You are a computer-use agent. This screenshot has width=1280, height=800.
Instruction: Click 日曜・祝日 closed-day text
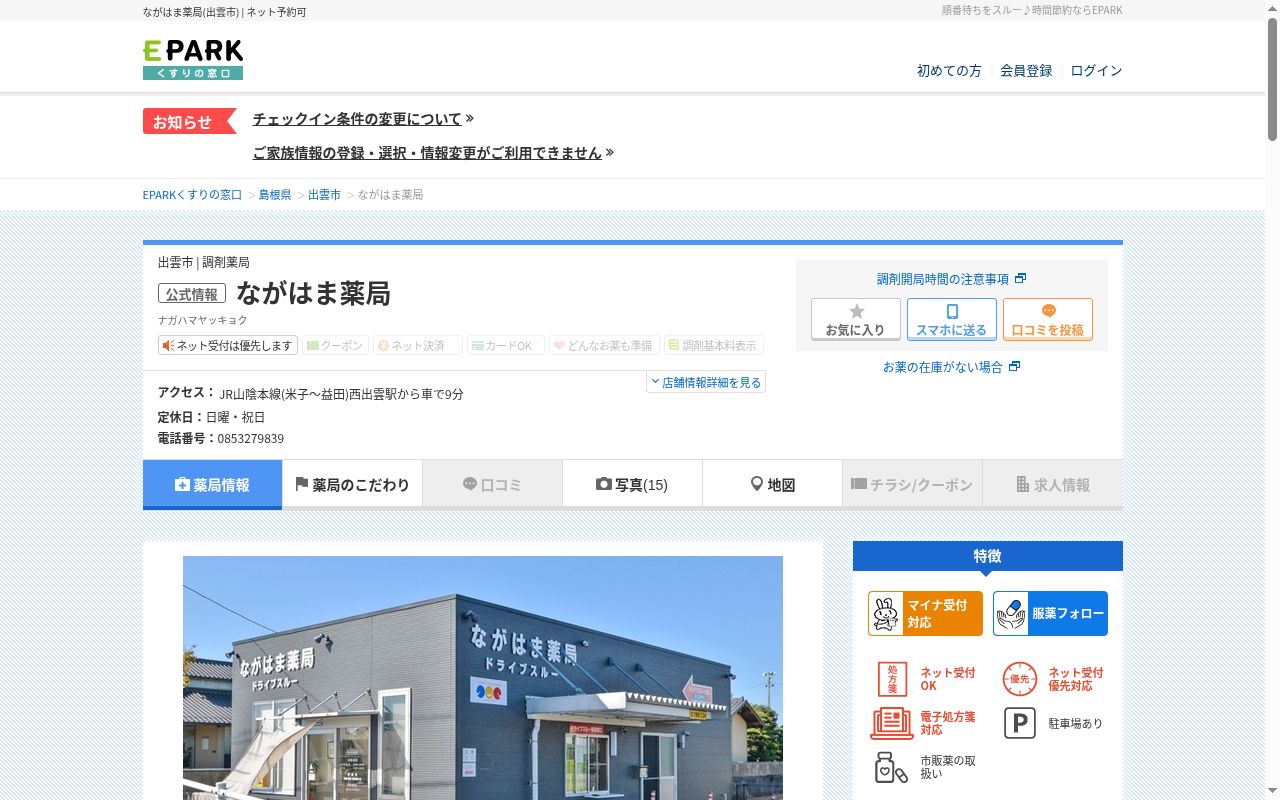(235, 417)
